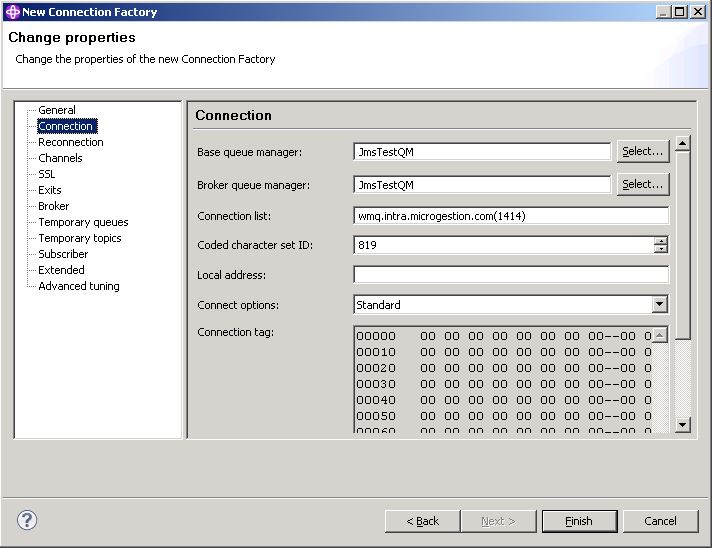
Task: Click the Connection list text field
Action: pos(511,216)
